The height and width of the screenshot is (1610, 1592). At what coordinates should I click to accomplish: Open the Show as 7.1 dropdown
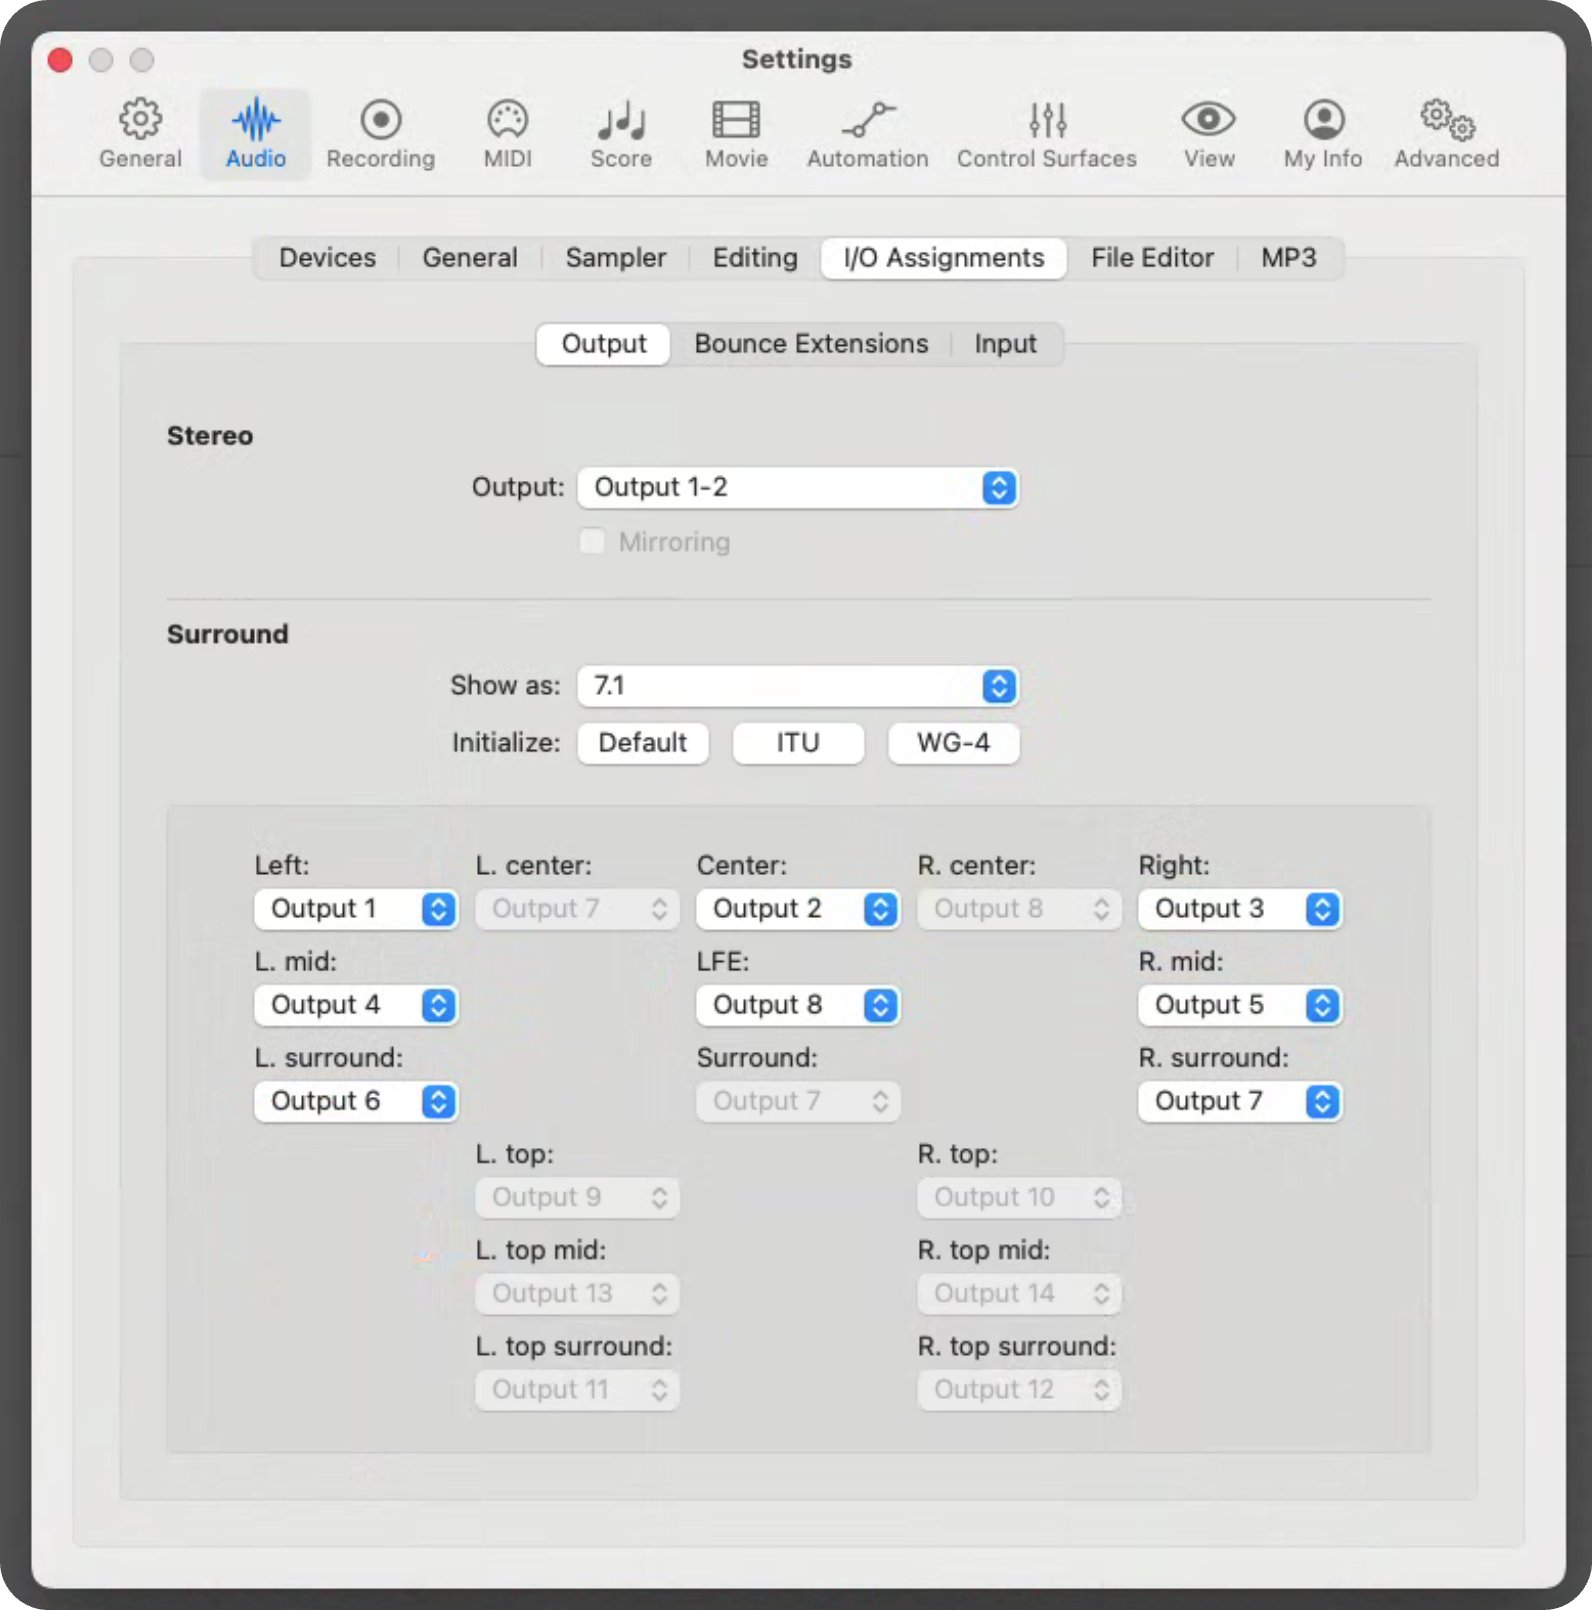coord(798,686)
